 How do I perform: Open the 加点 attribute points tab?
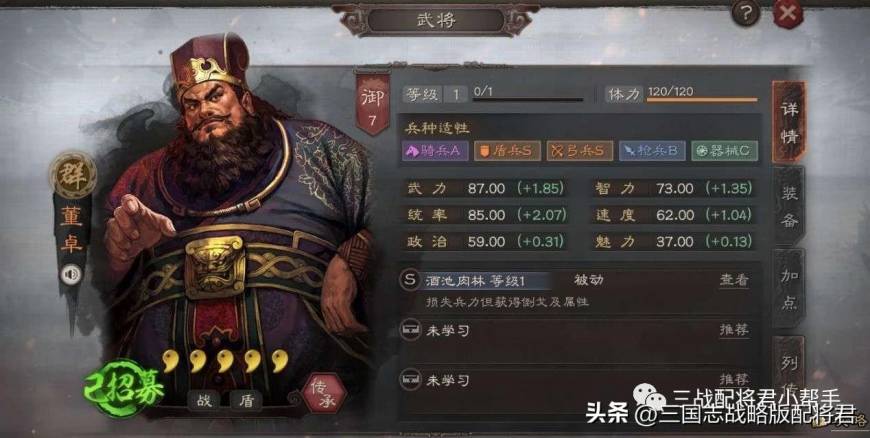click(788, 289)
